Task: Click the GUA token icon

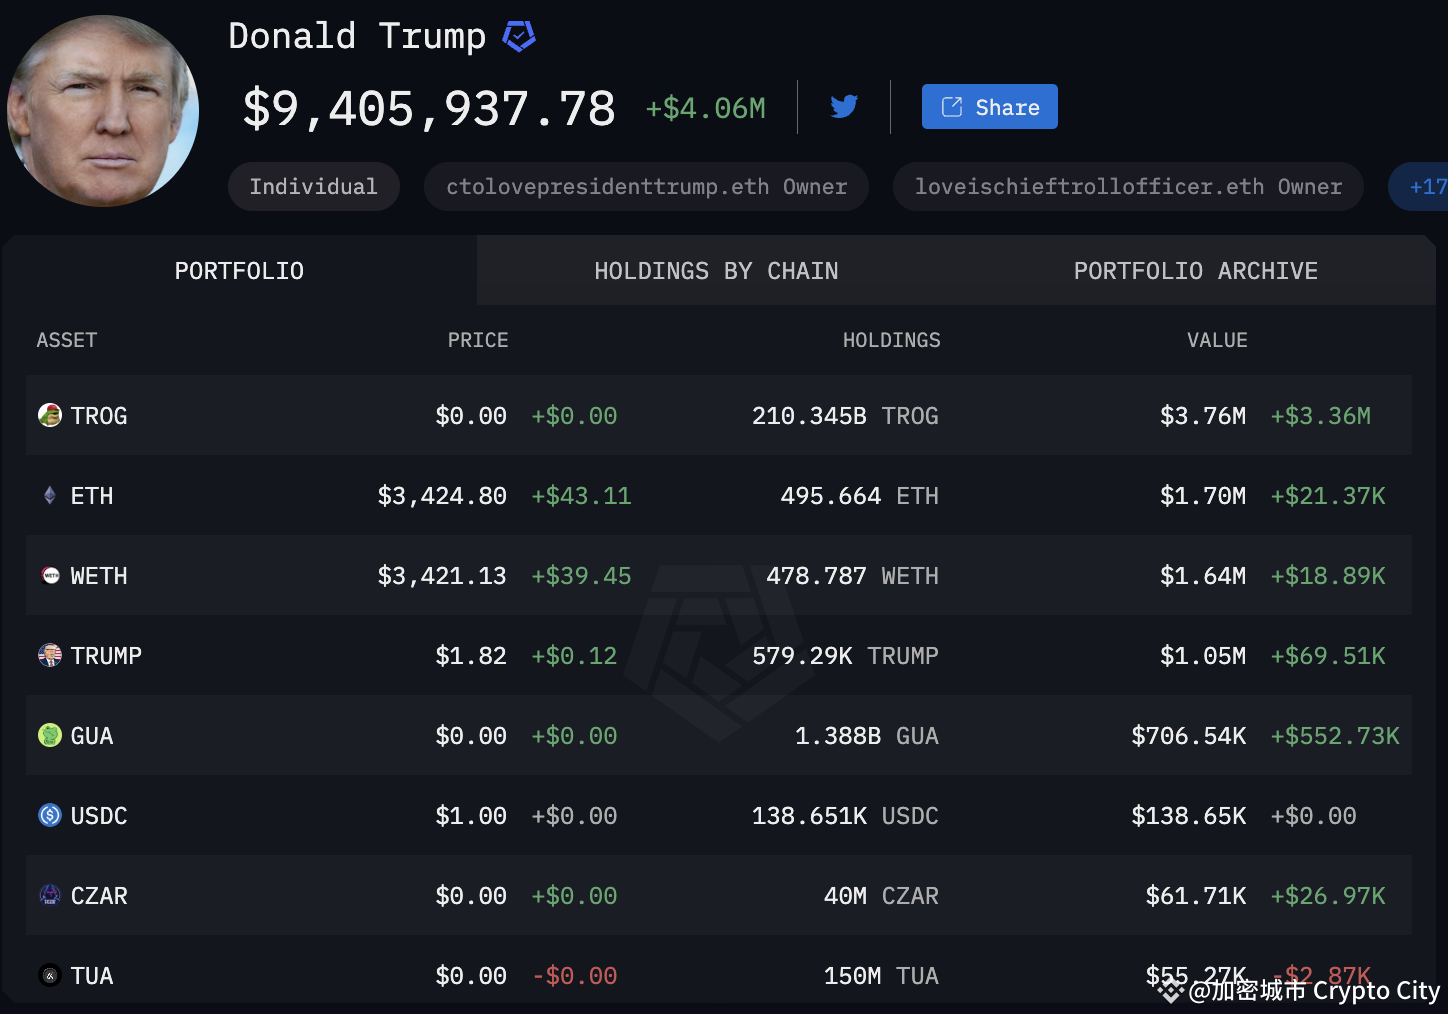Action: click(50, 735)
